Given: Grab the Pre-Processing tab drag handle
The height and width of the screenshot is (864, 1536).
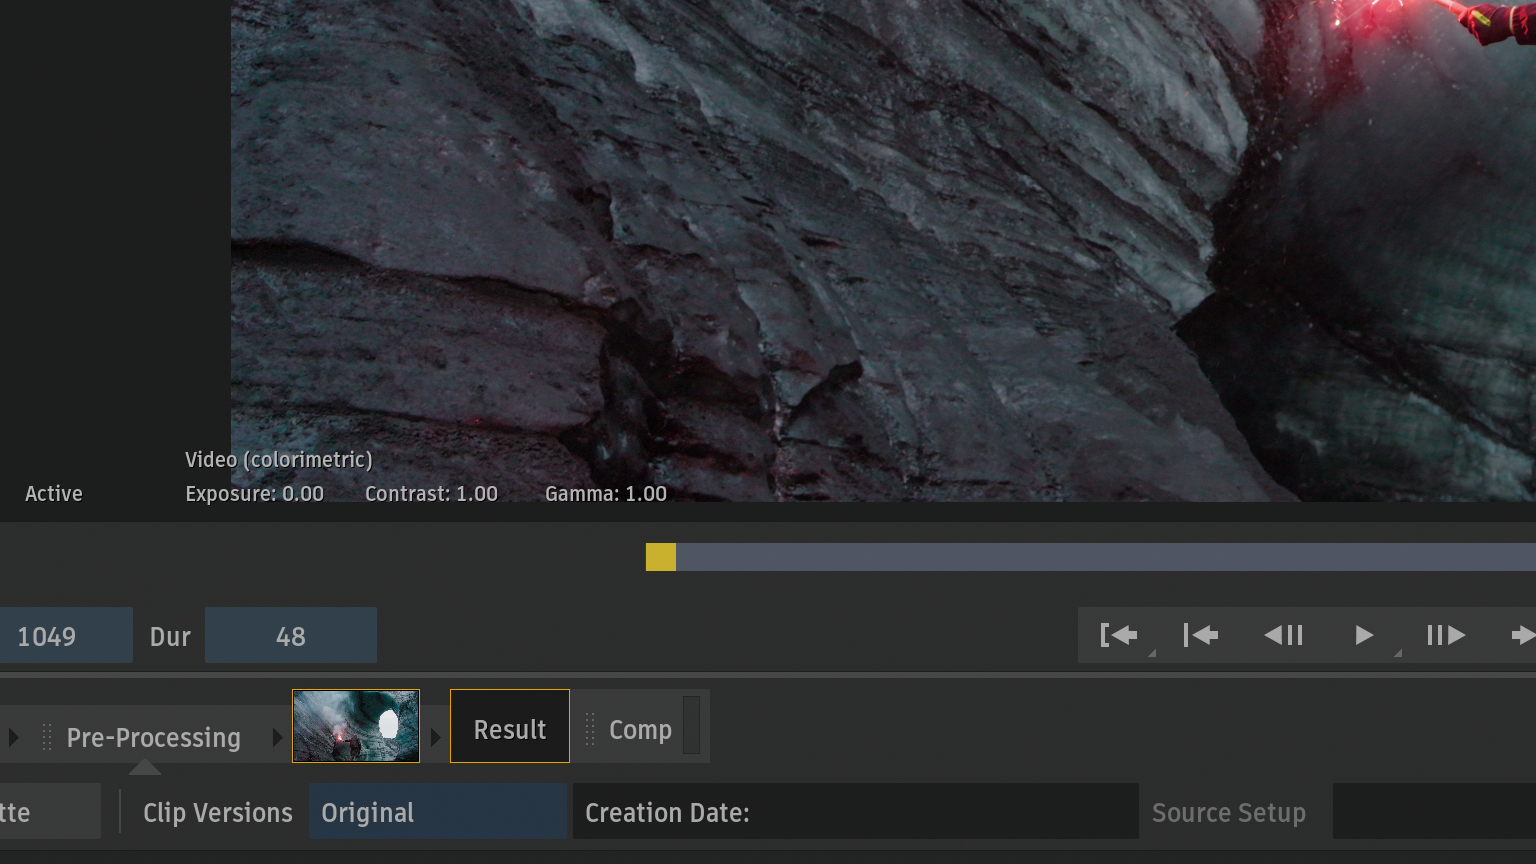Looking at the screenshot, I should 47,738.
